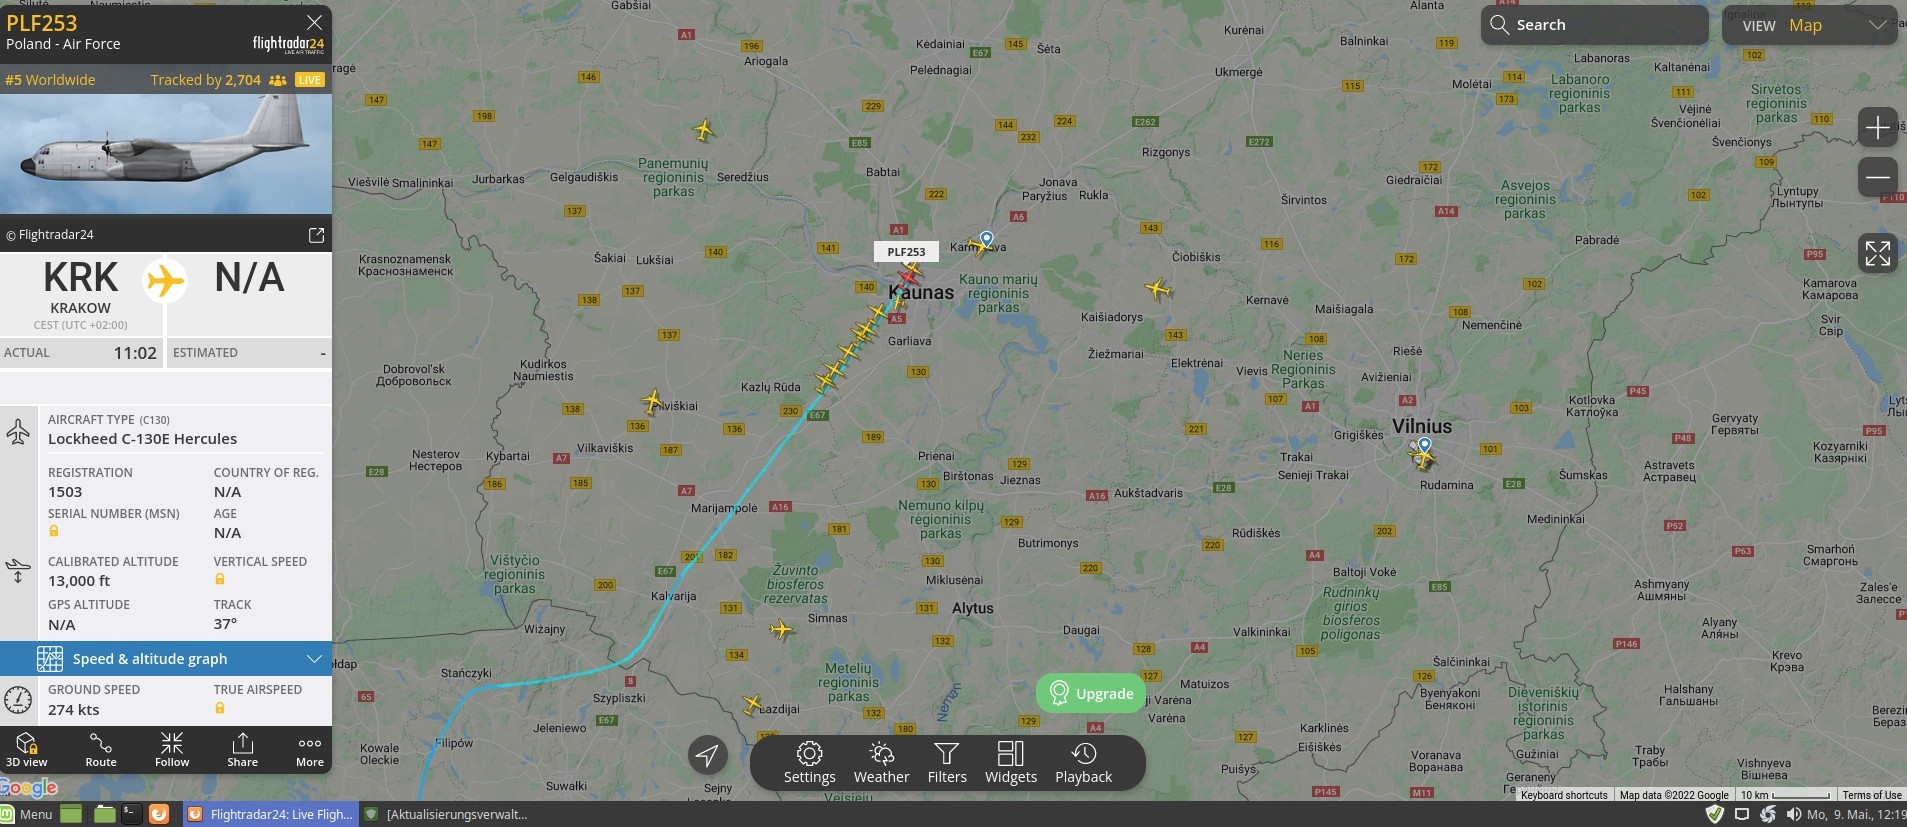Follow the PLF253 aircraft
1907x827 pixels.
pos(172,749)
